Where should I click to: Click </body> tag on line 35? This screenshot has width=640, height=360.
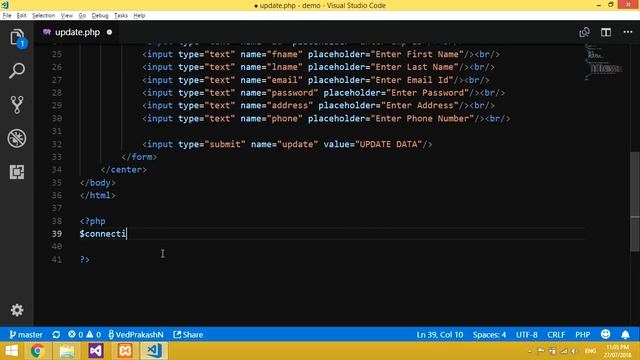98,183
